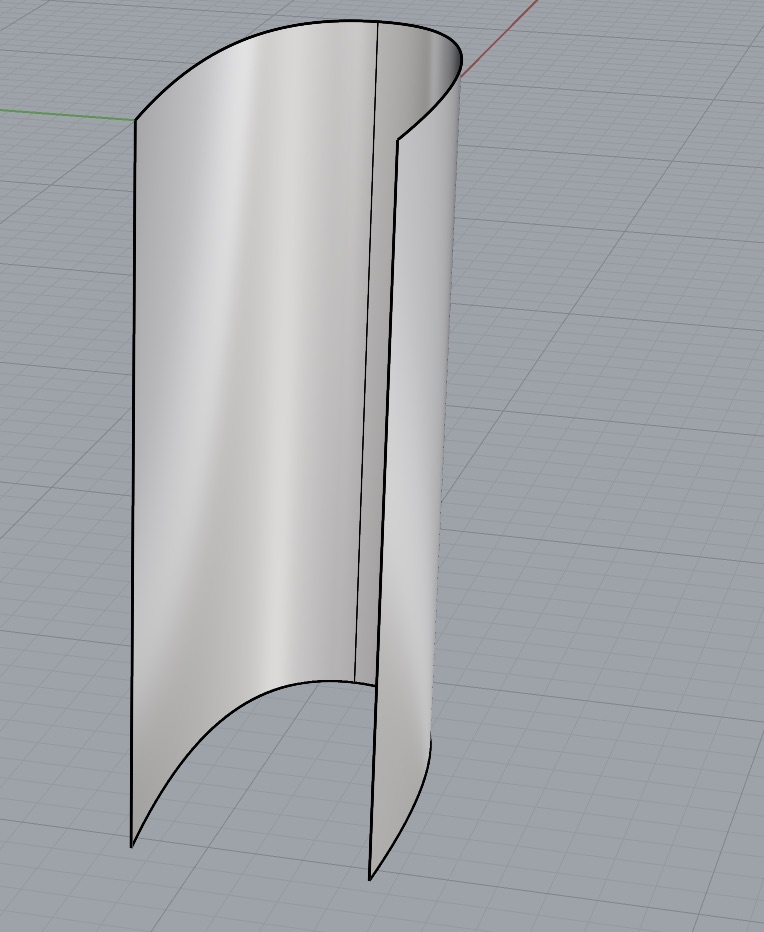Click the thin vertical seam line inside the surface

[x=367, y=350]
